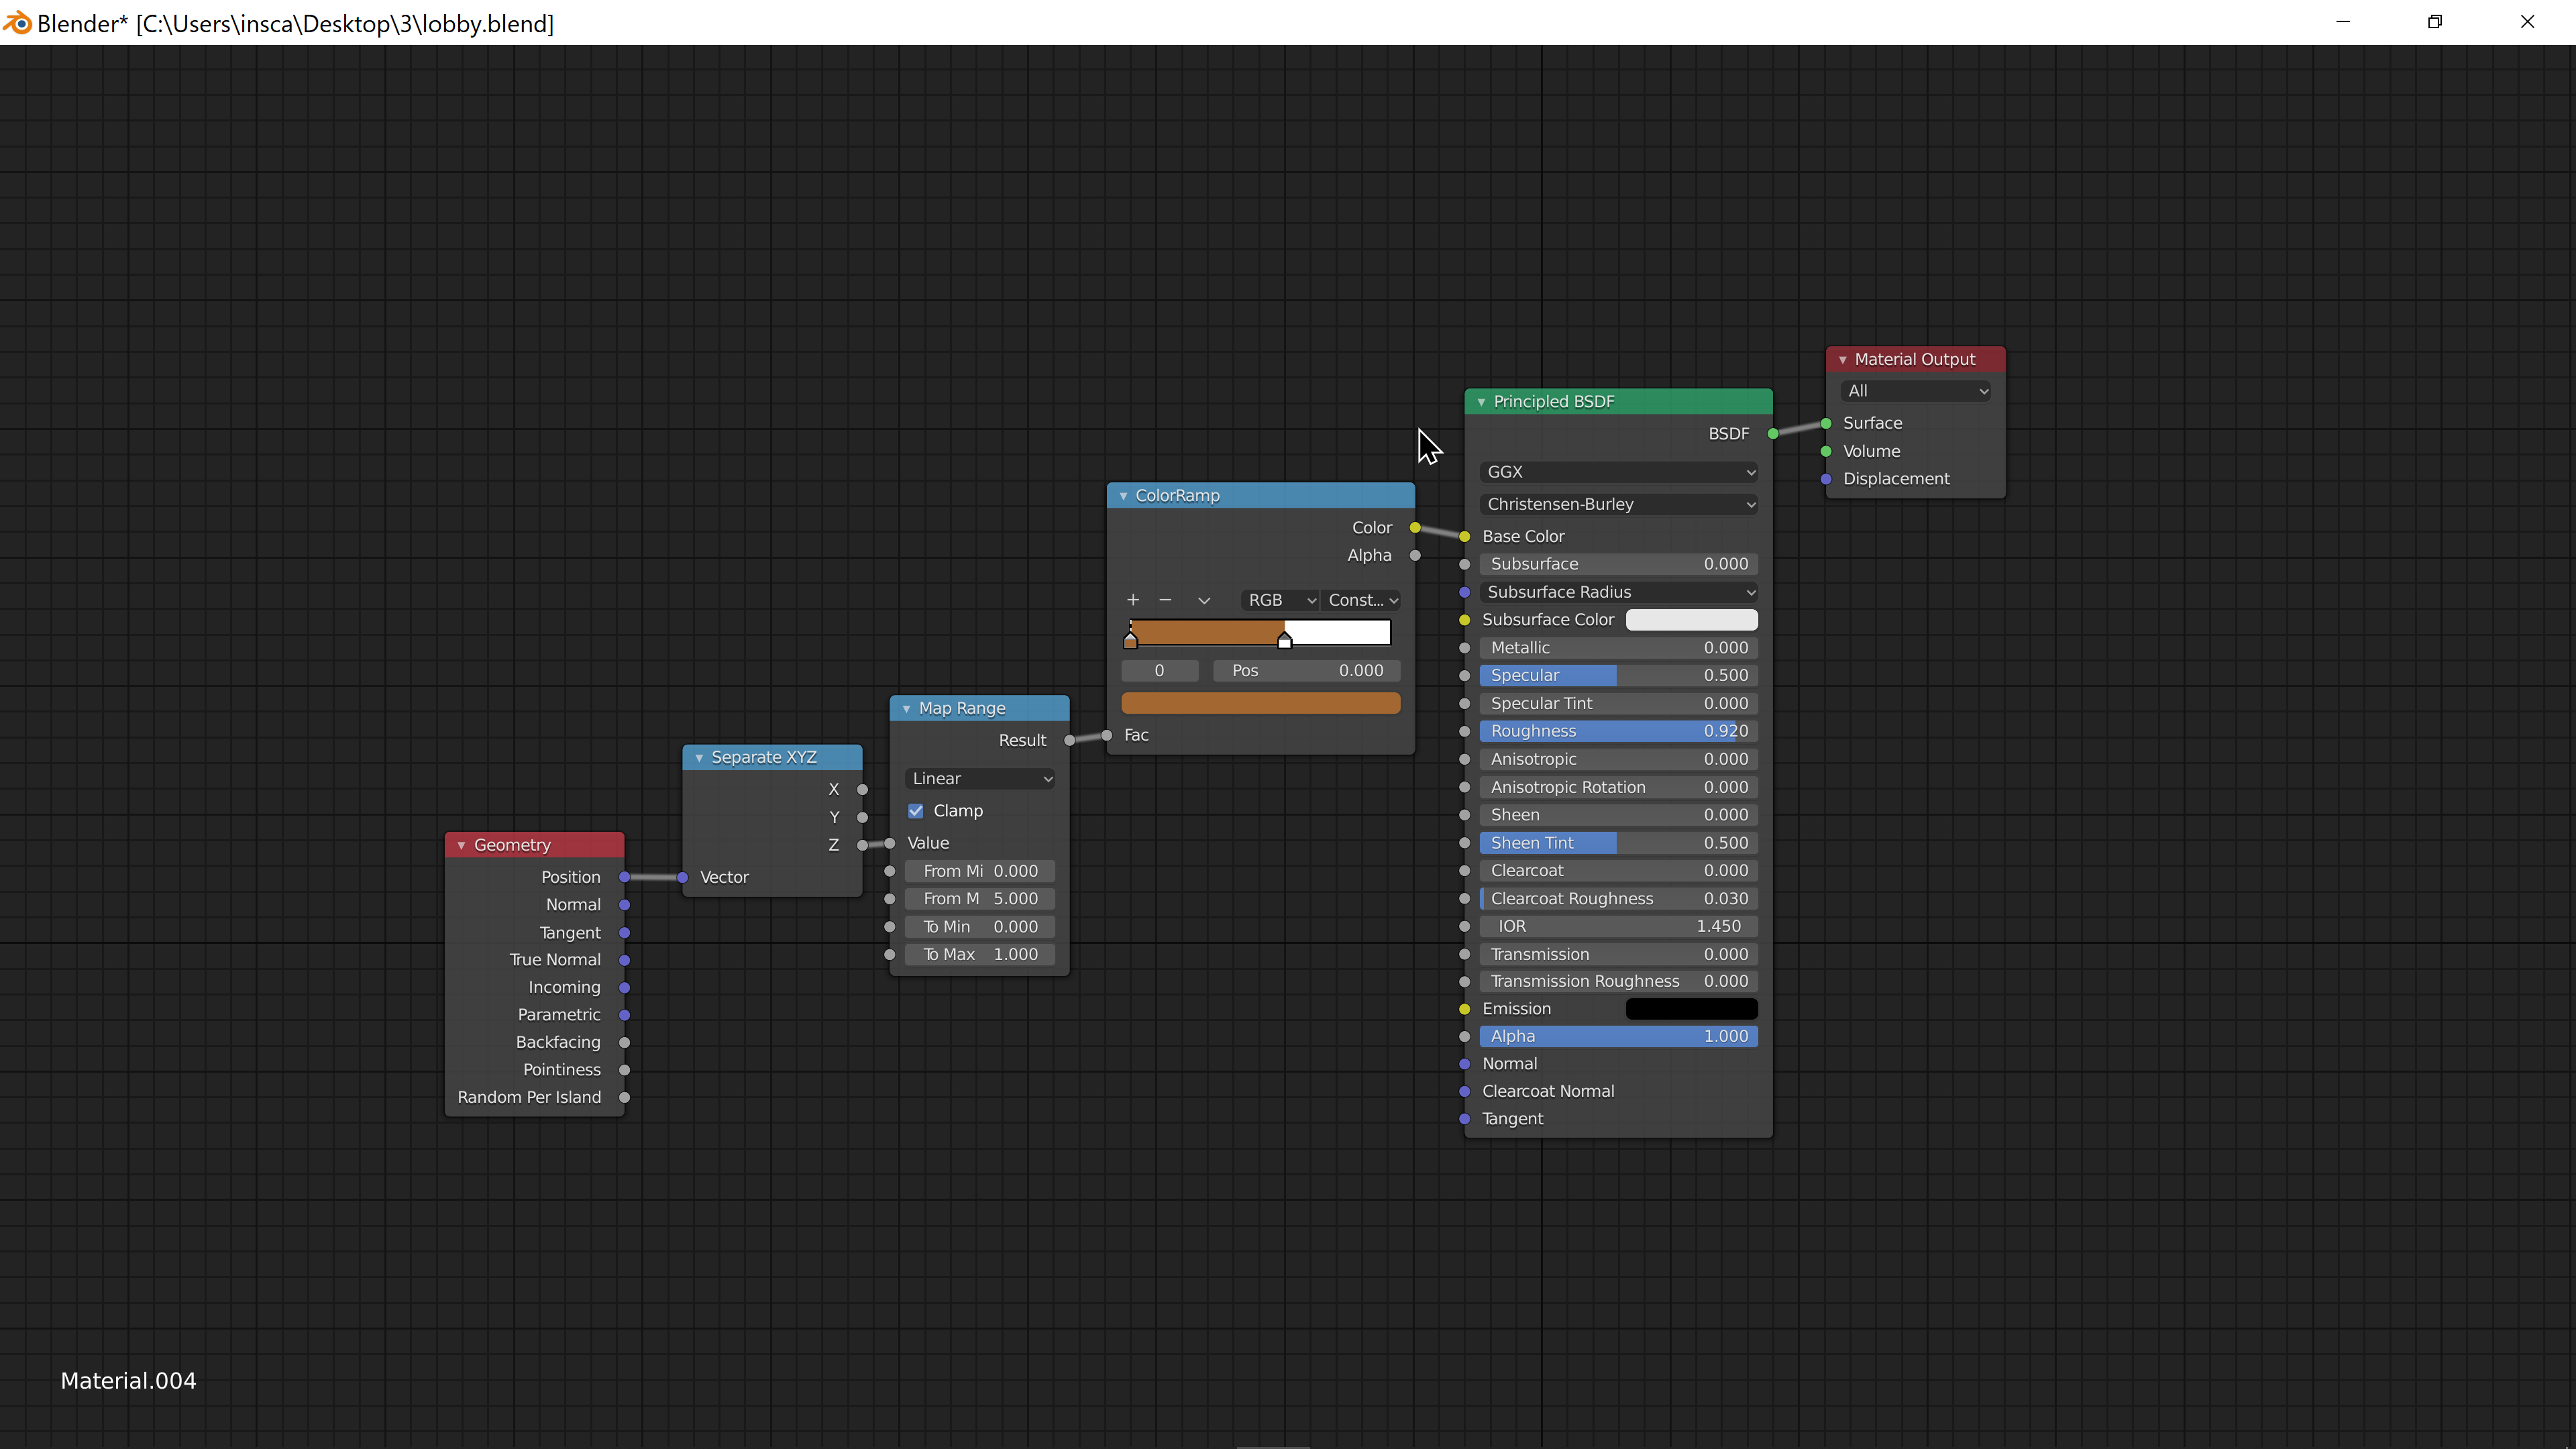Select the white color stop marker

[x=1285, y=641]
